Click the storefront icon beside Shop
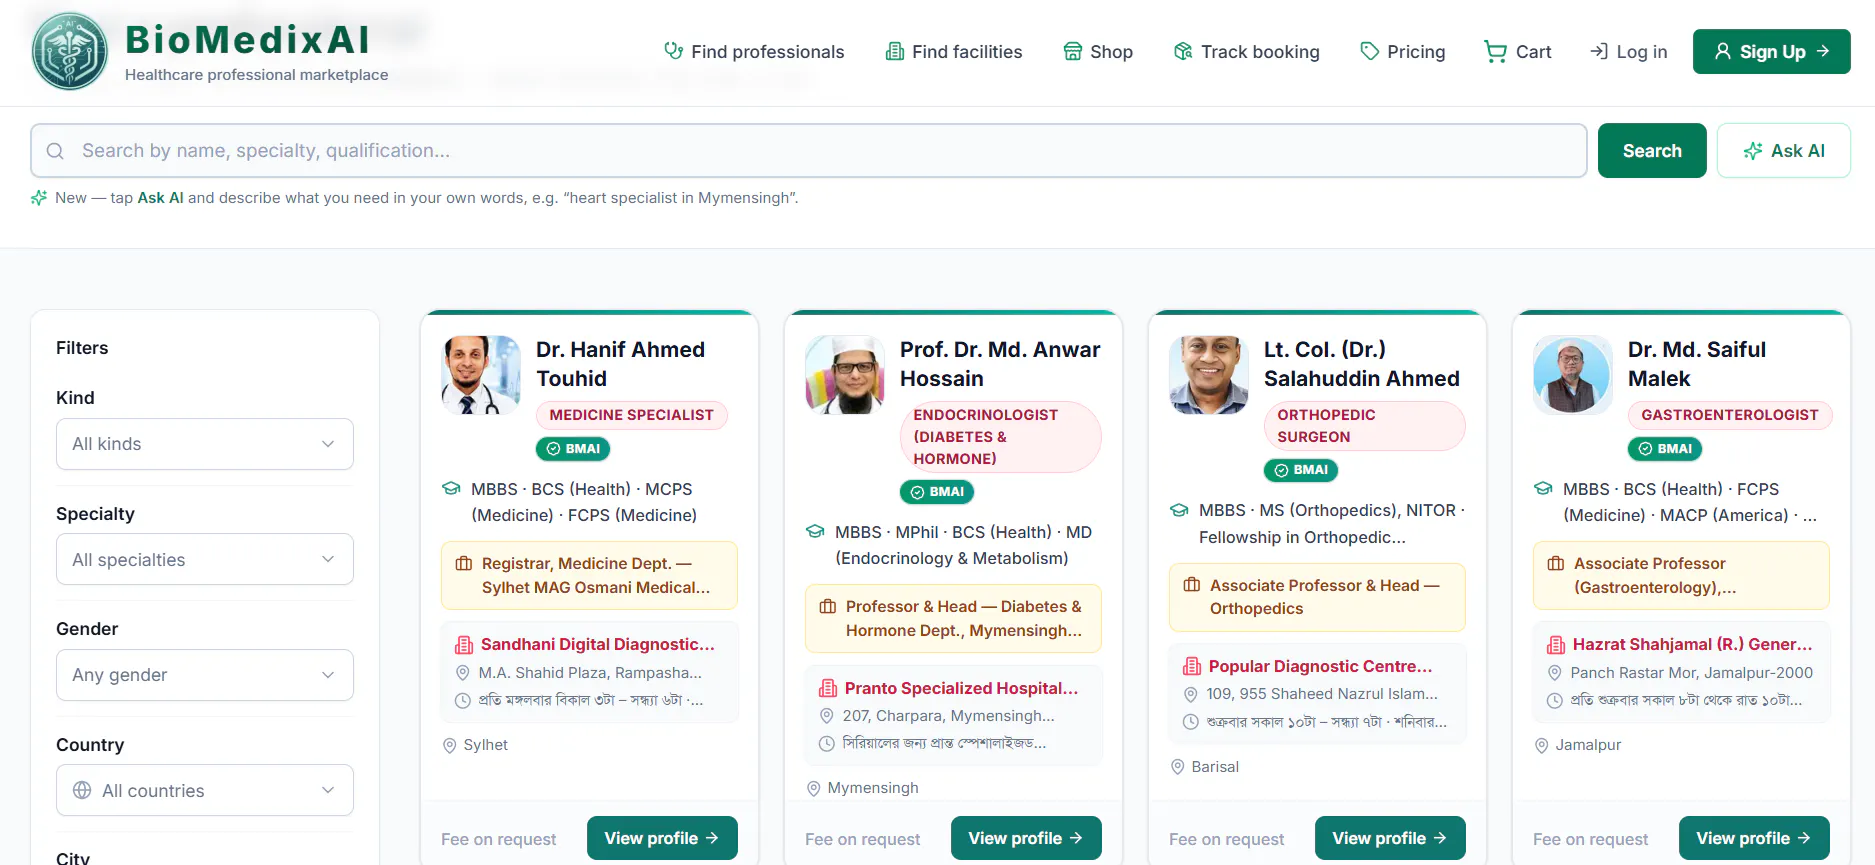This screenshot has height=865, width=1875. tap(1073, 51)
